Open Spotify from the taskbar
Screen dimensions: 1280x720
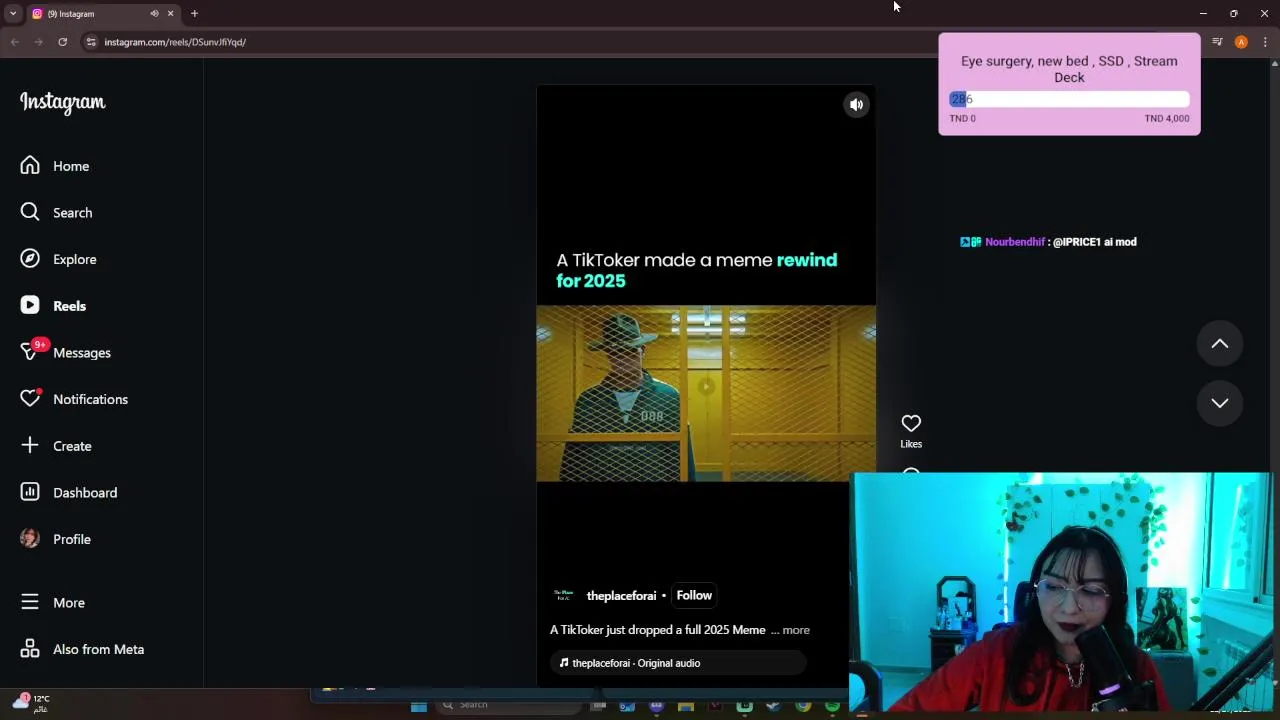point(832,706)
